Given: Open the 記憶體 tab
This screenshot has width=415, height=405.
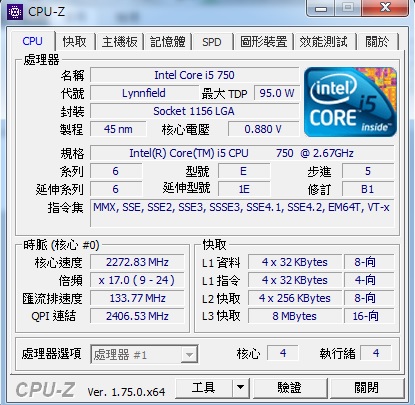Looking at the screenshot, I should (x=168, y=42).
